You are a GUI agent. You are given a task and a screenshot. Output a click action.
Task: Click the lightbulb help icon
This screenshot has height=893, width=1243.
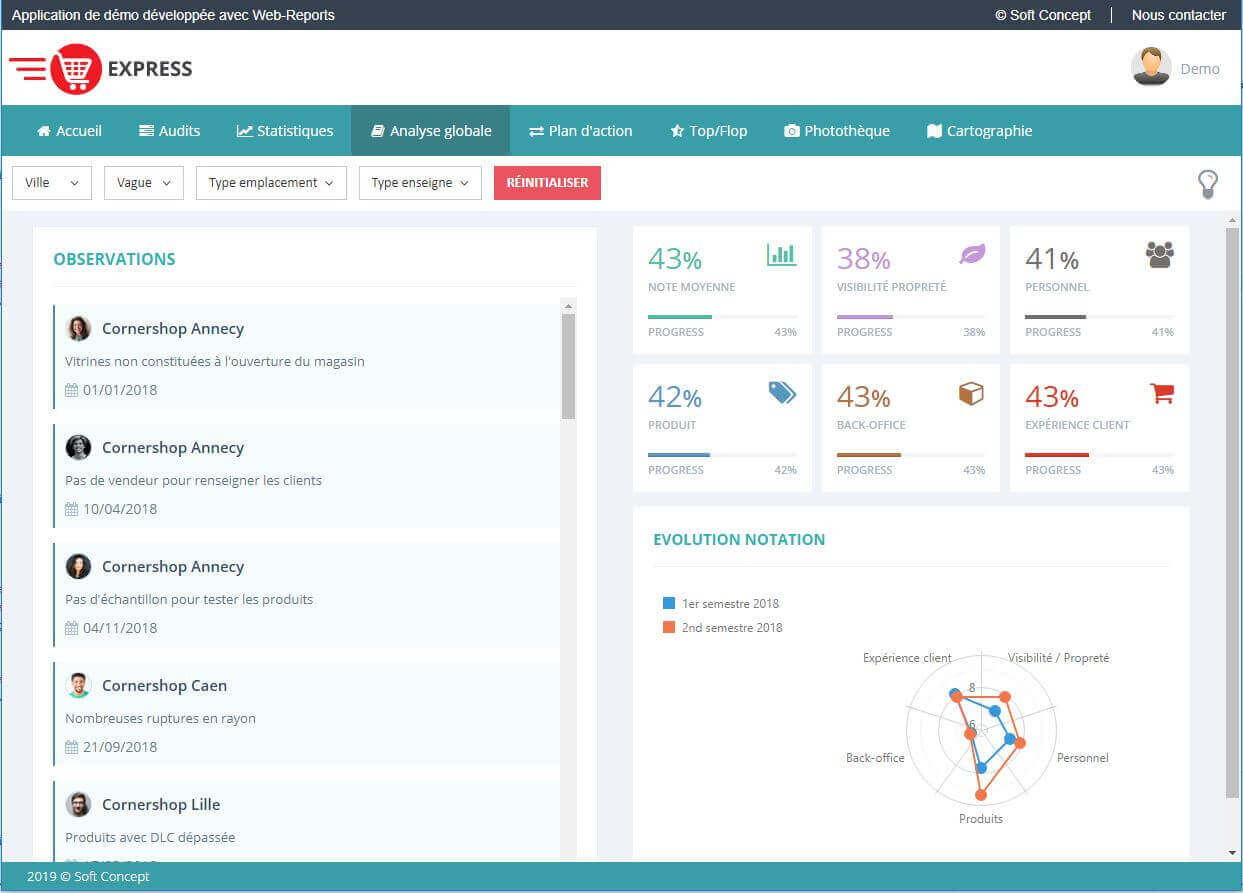pos(1209,184)
